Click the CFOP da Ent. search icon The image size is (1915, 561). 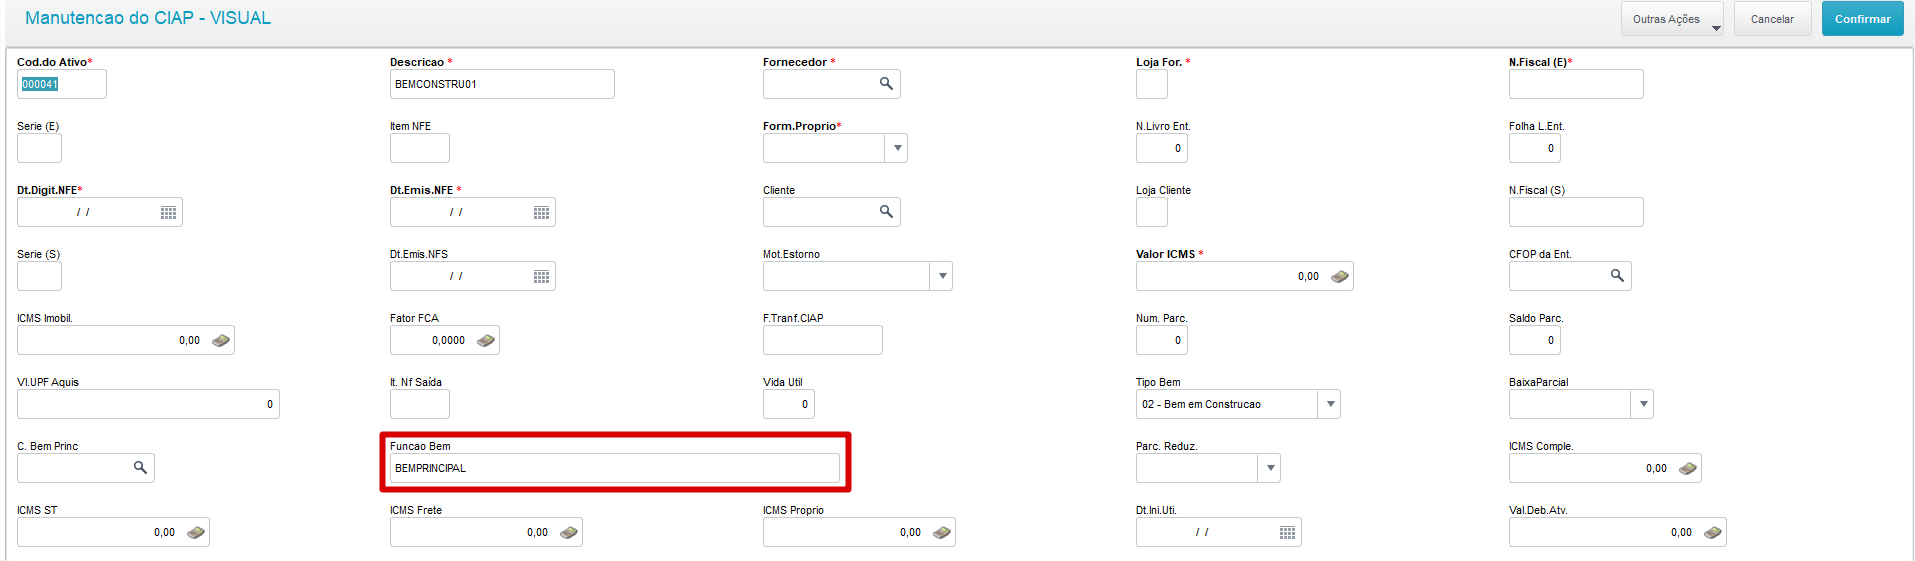tap(1617, 276)
